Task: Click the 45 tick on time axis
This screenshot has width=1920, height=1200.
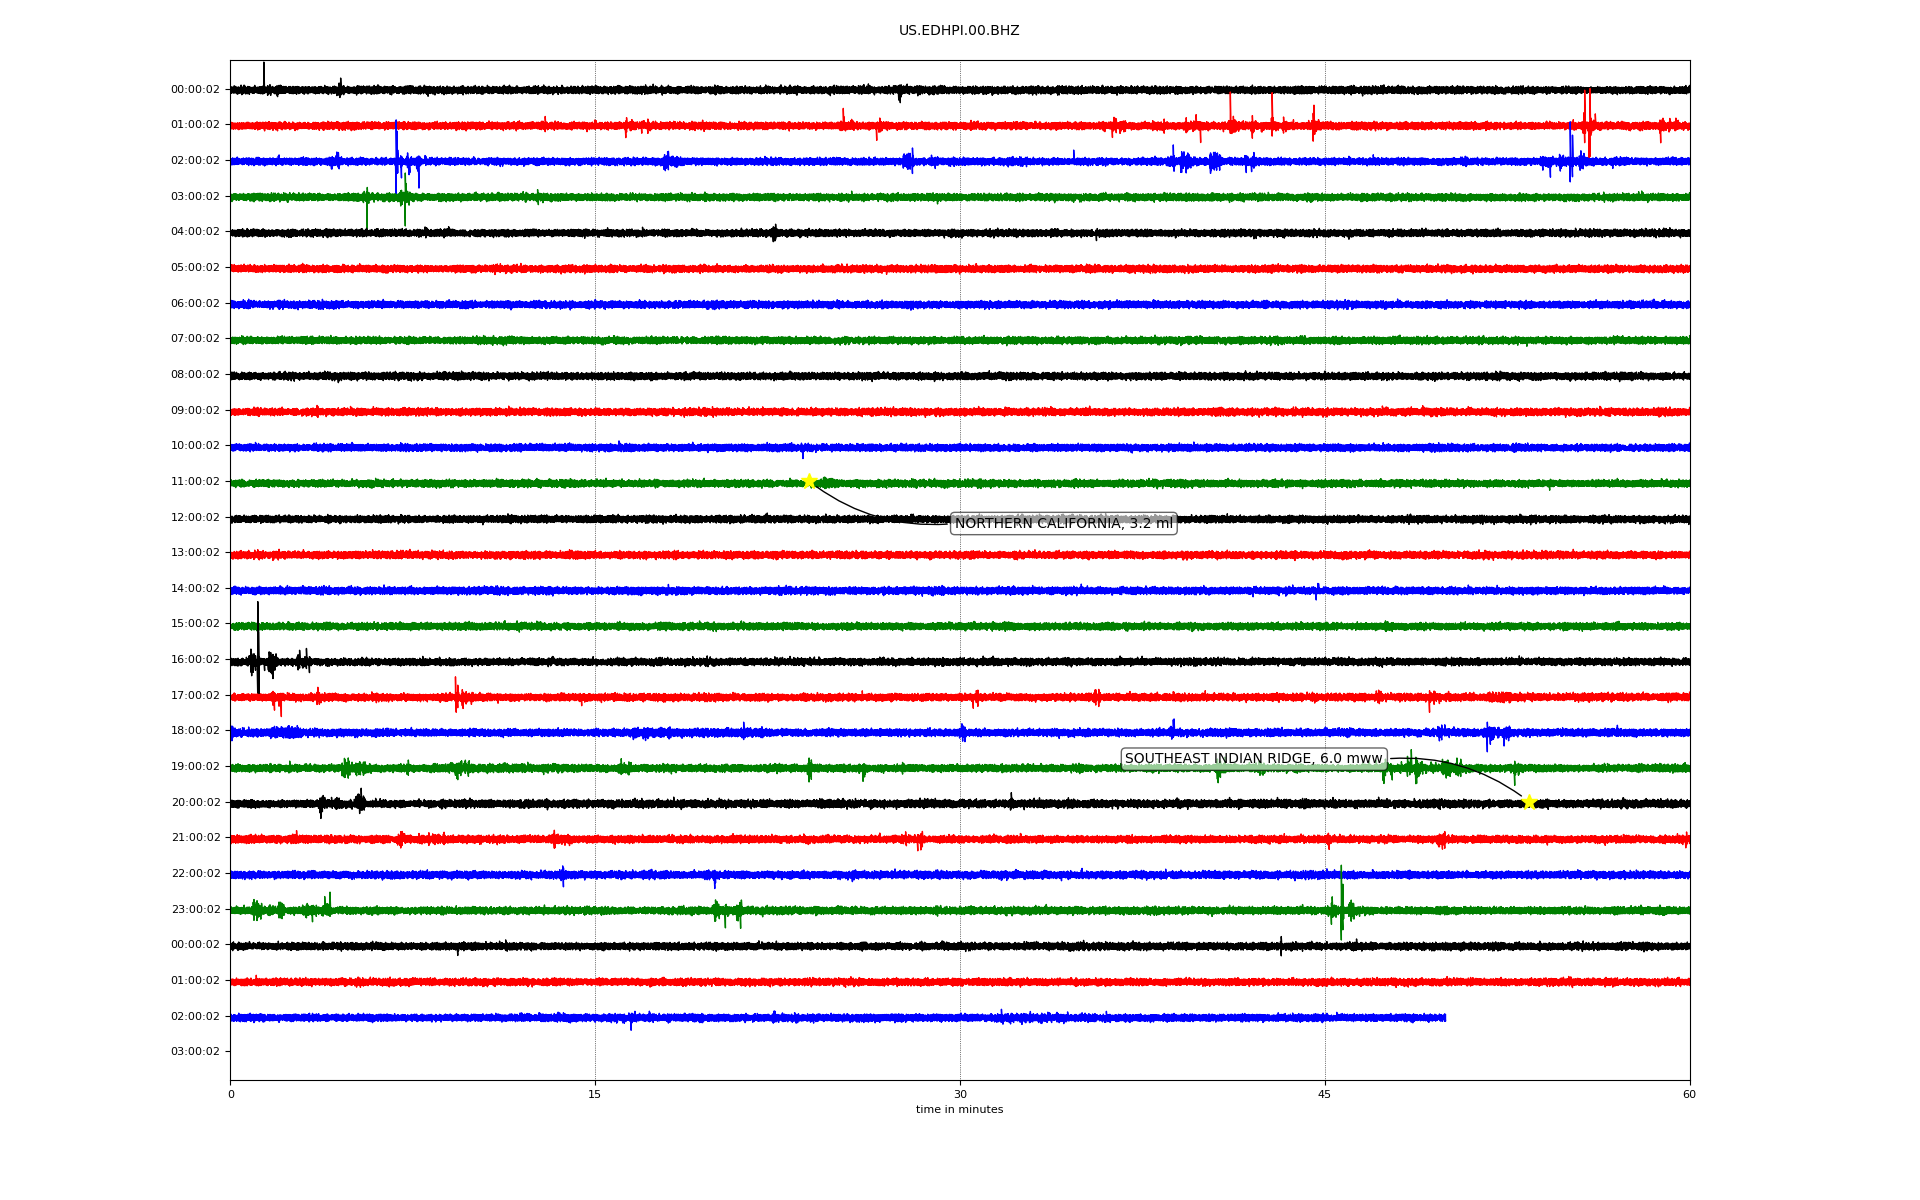Action: click(x=1325, y=1094)
